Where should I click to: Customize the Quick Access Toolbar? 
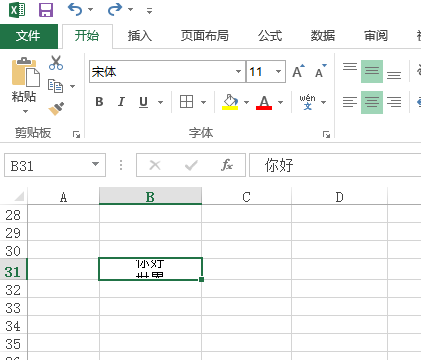149,11
